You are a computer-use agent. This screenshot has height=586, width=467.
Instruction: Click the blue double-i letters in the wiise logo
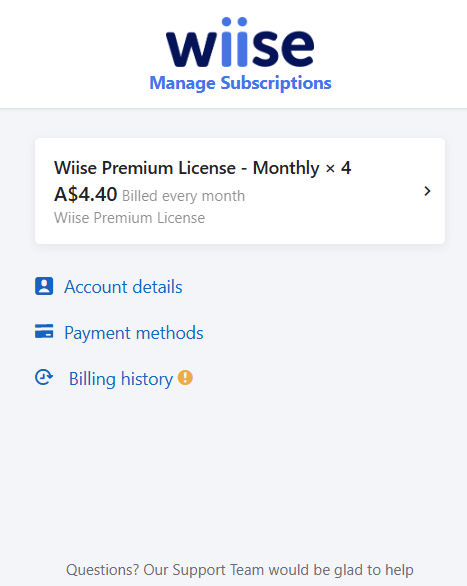point(234,42)
